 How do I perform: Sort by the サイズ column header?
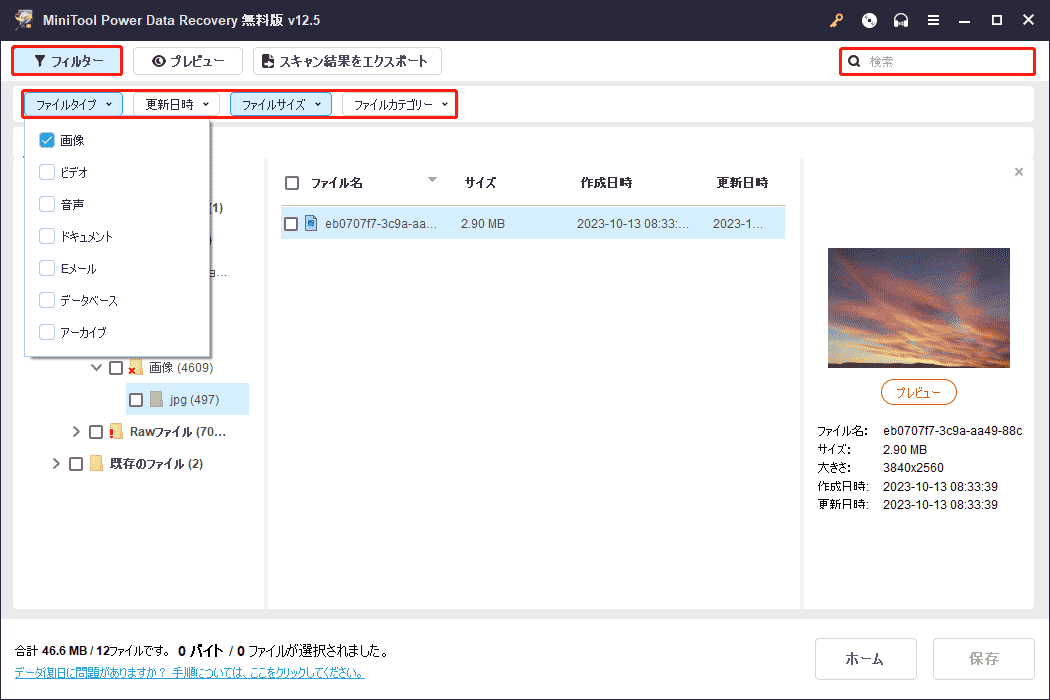(480, 183)
